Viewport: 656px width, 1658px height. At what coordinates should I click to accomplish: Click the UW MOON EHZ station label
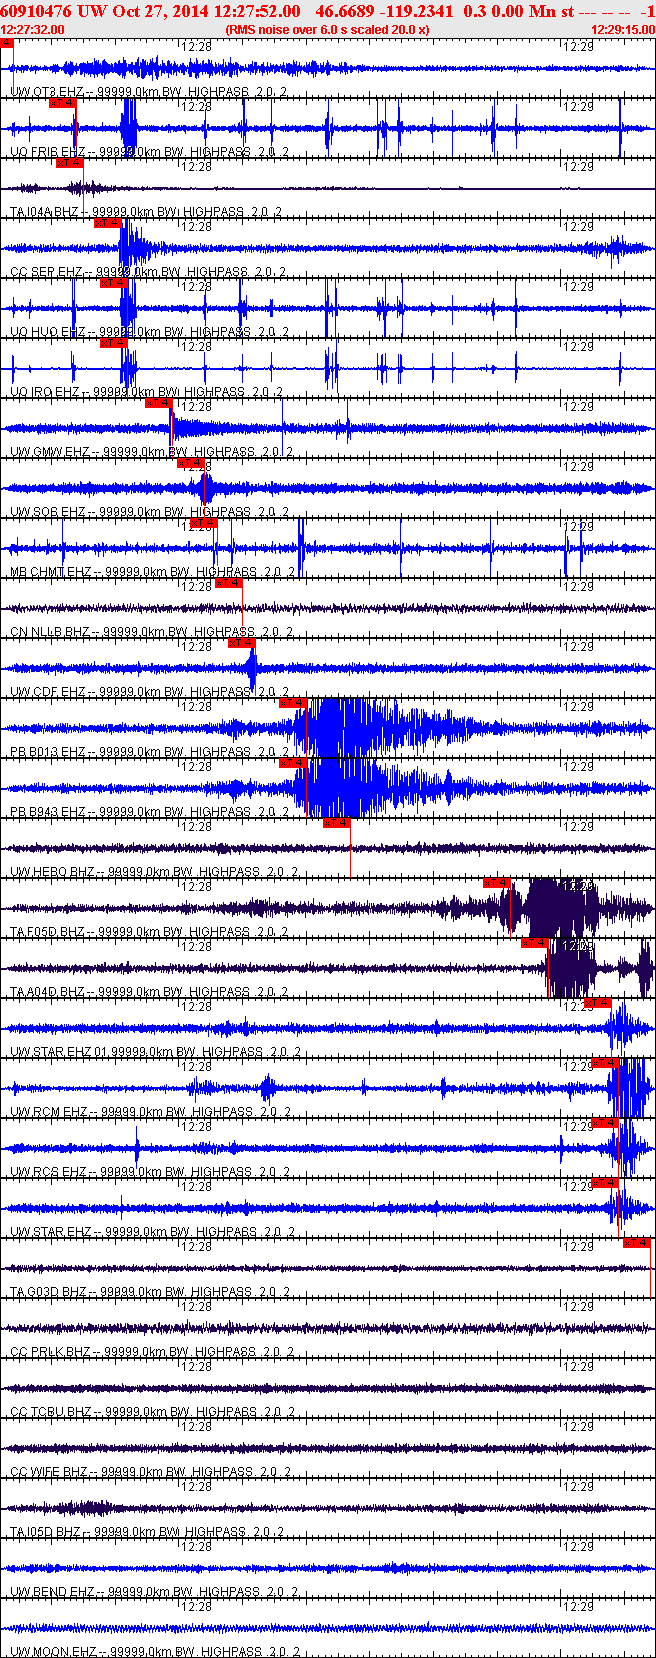pos(155,1652)
